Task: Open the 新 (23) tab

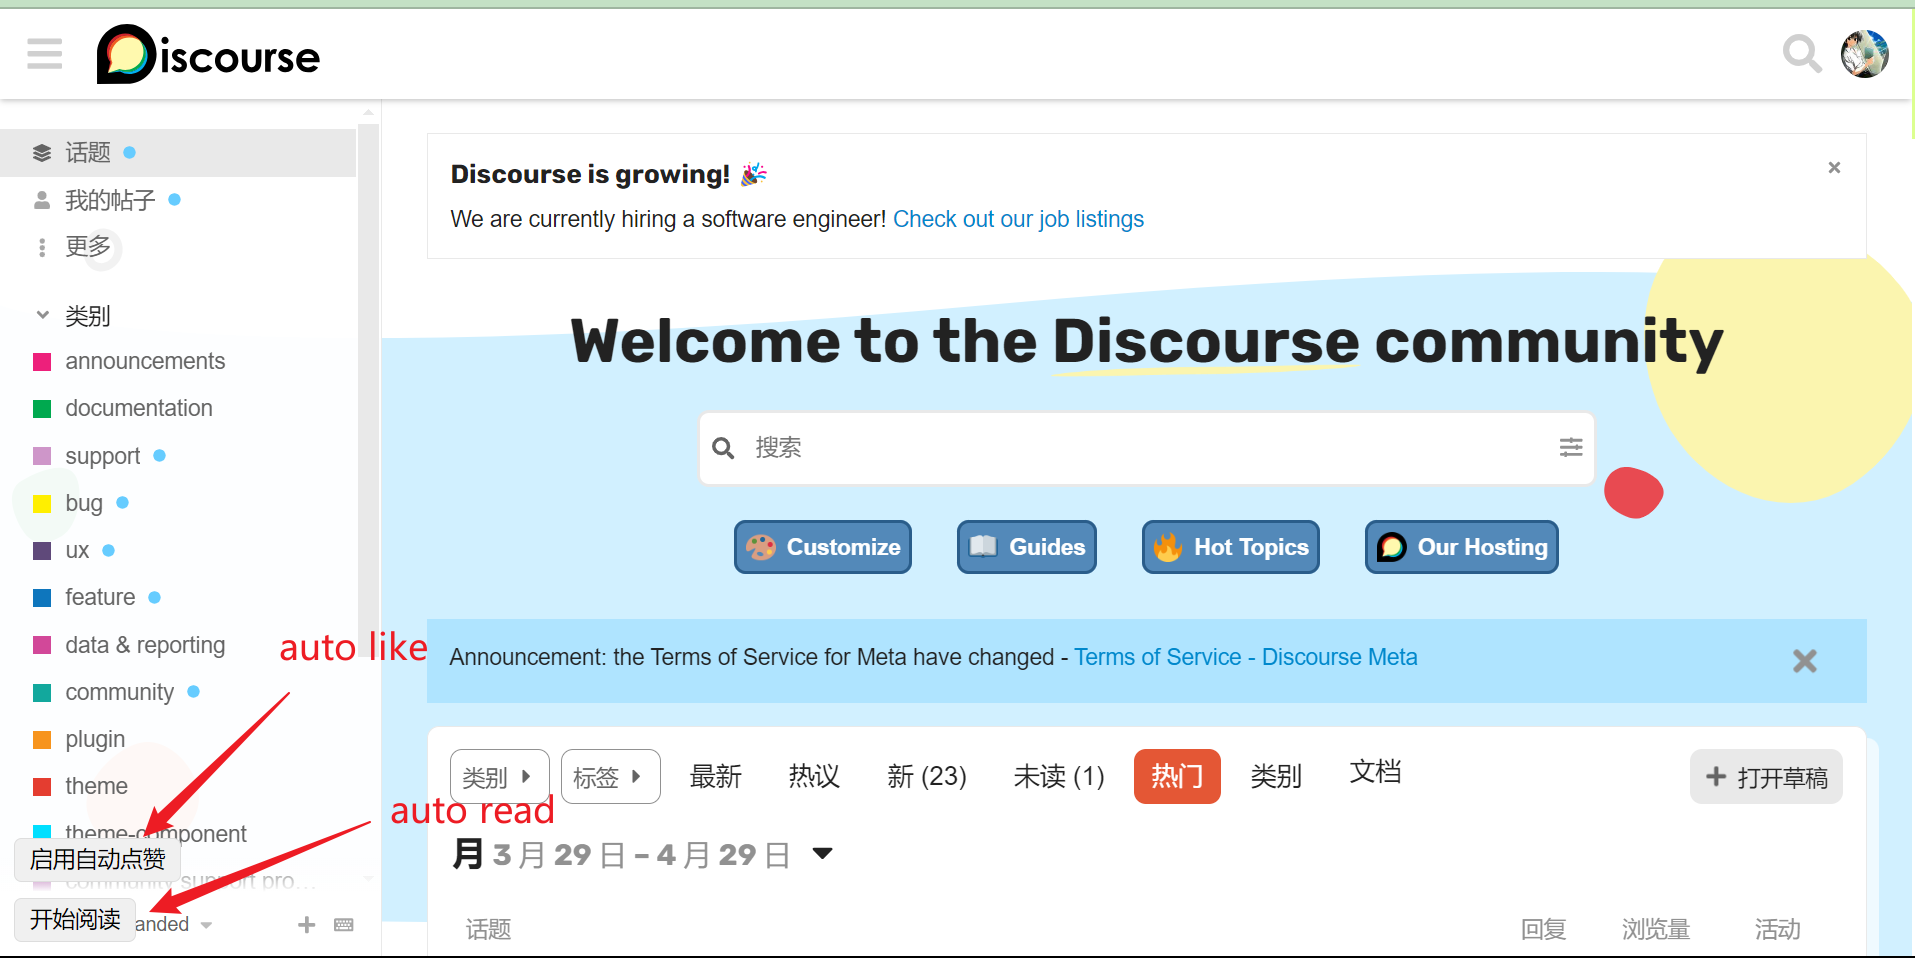Action: pyautogui.click(x=927, y=776)
